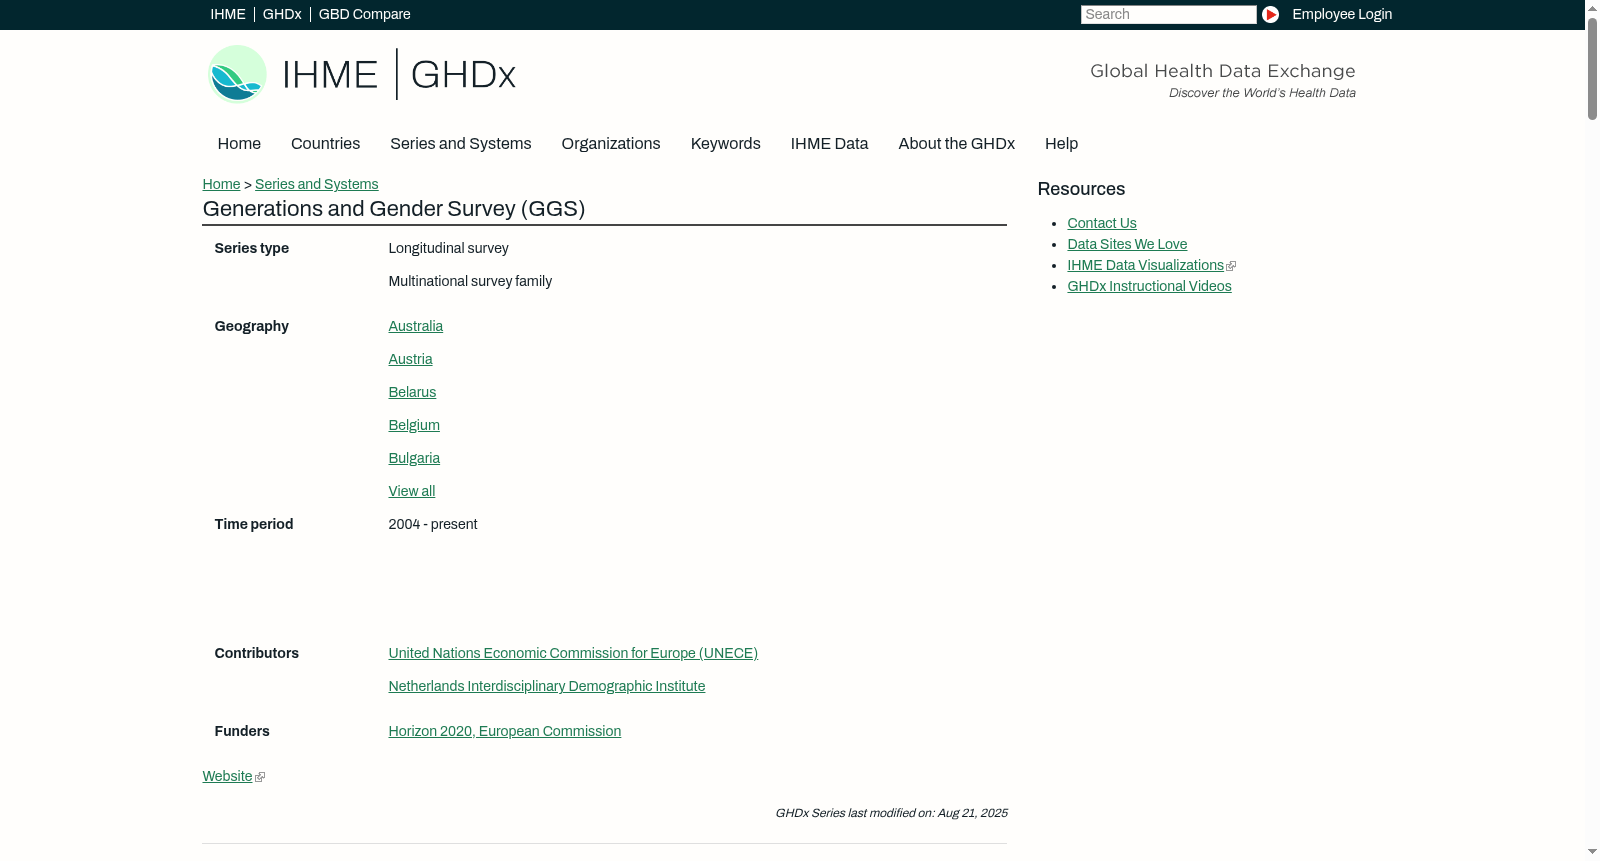Click into the Search input field
Viewport: 1600px width, 861px height.
point(1168,14)
